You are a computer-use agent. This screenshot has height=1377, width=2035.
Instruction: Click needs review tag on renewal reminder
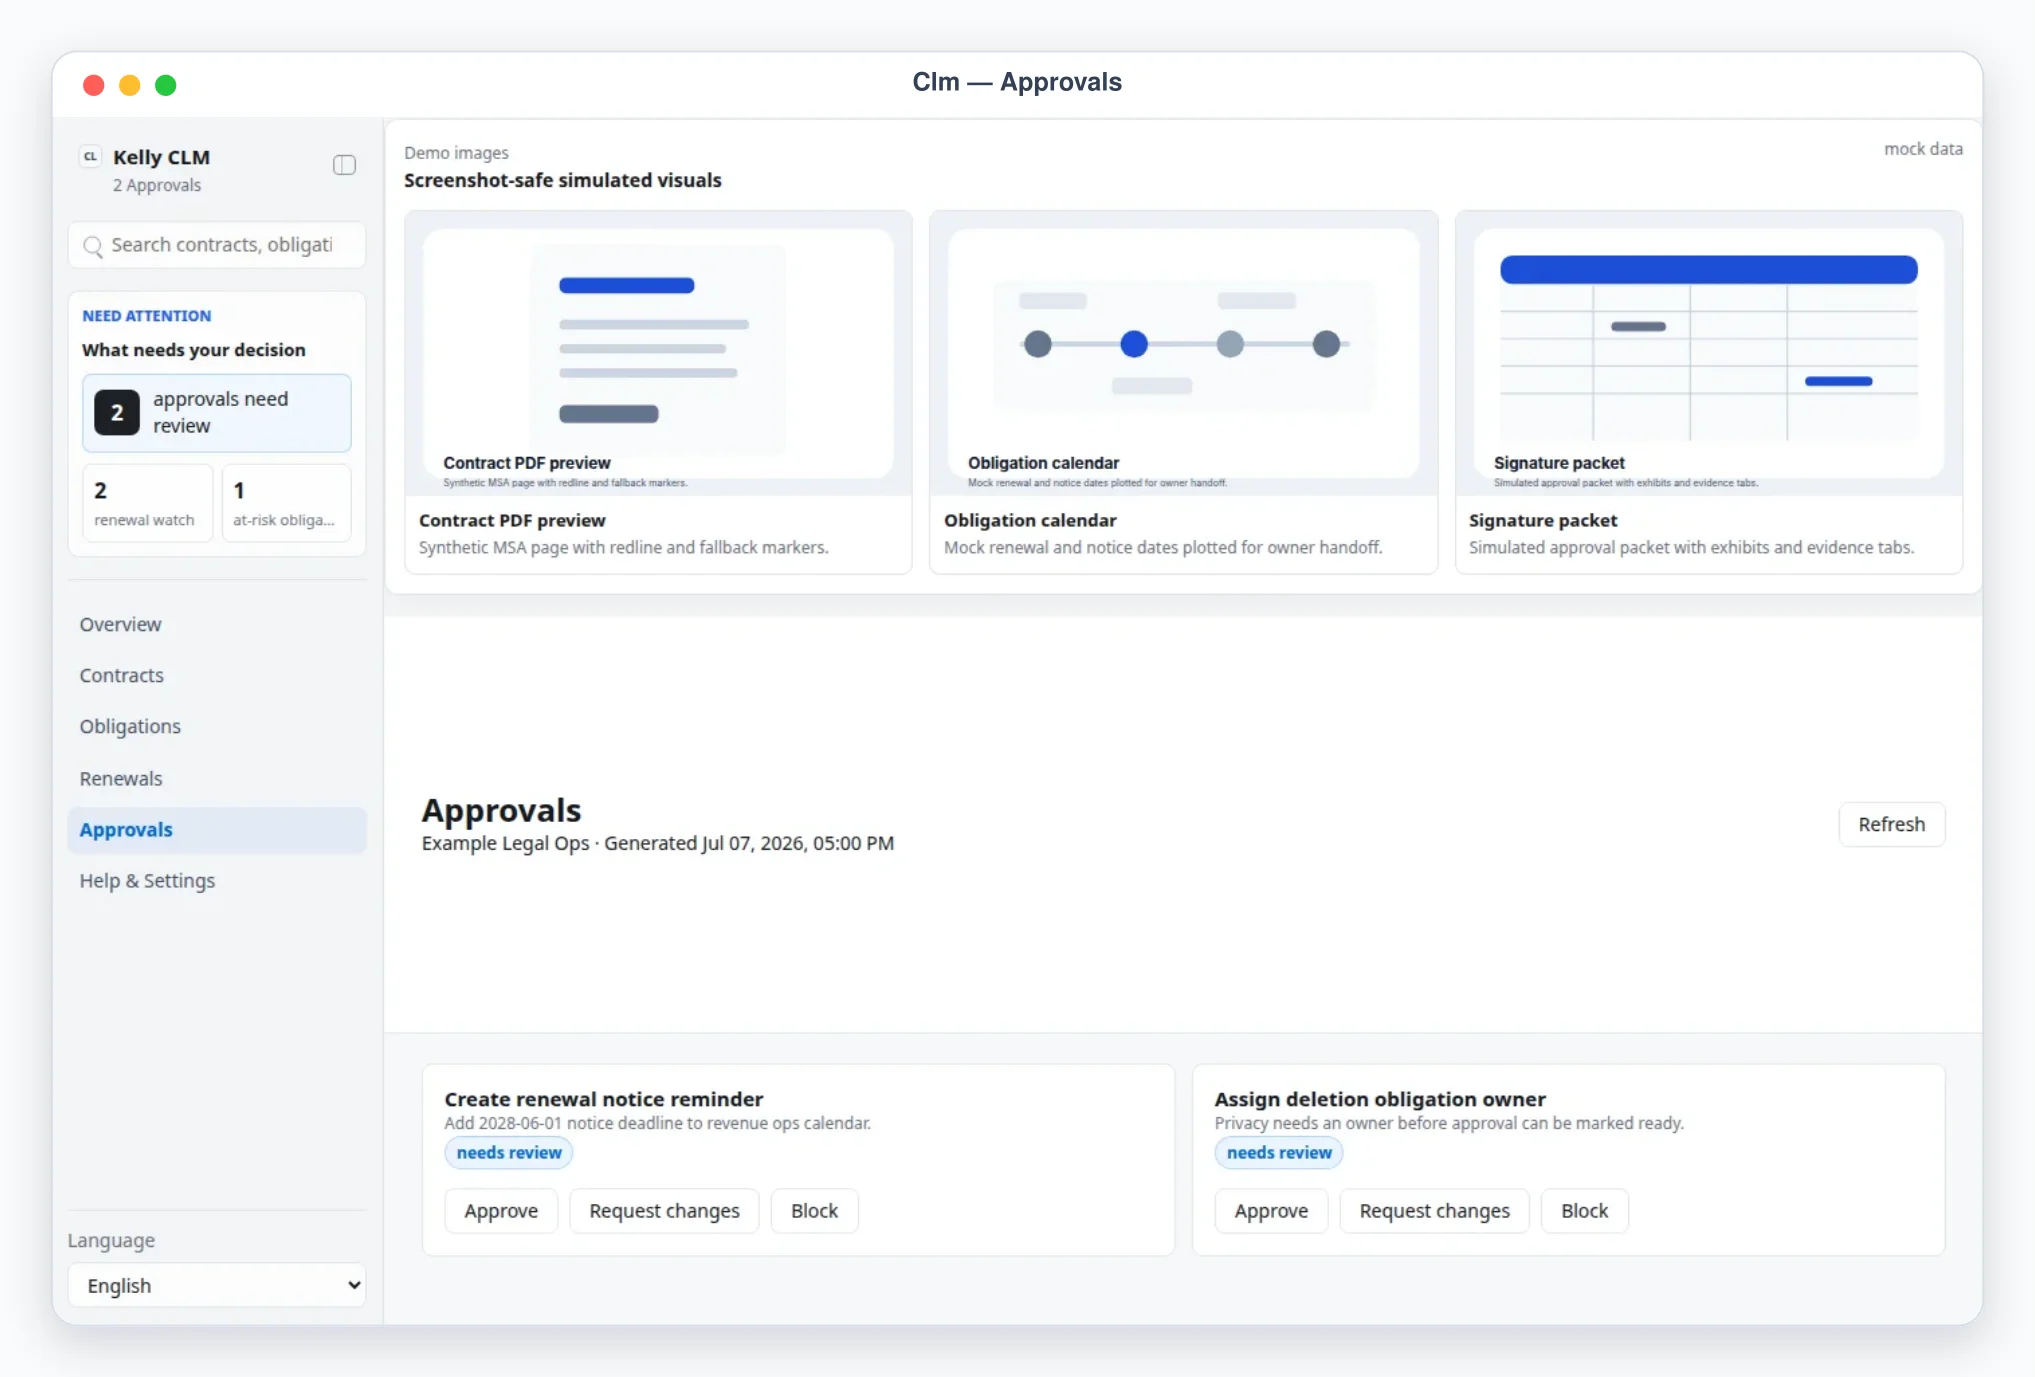pyautogui.click(x=509, y=1153)
